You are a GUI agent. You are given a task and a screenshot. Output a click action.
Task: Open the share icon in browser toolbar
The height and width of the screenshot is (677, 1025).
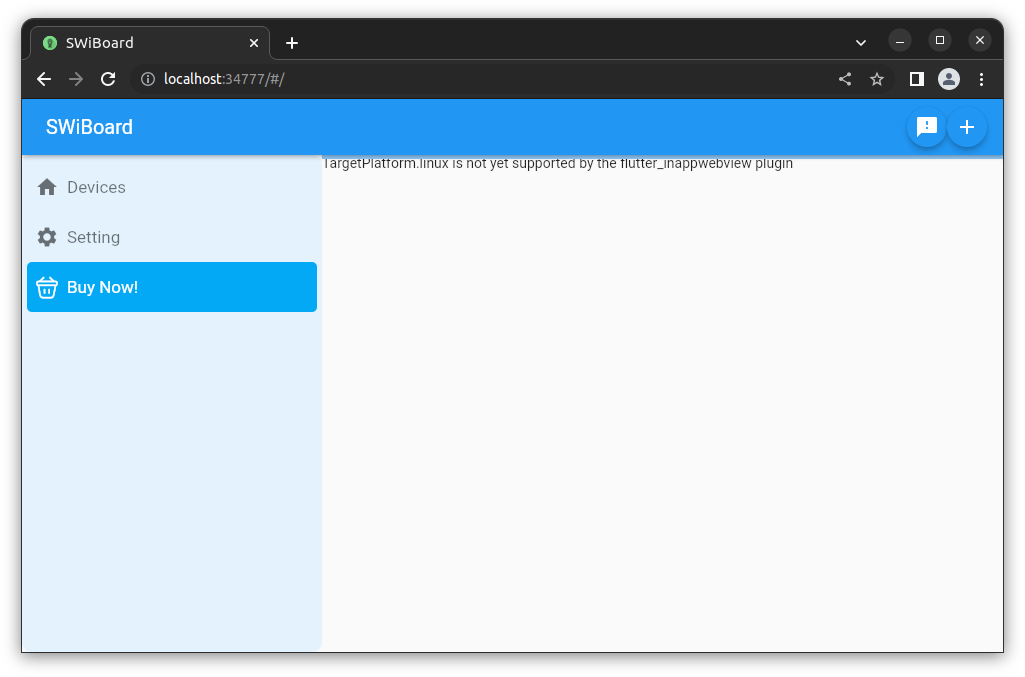coord(844,78)
